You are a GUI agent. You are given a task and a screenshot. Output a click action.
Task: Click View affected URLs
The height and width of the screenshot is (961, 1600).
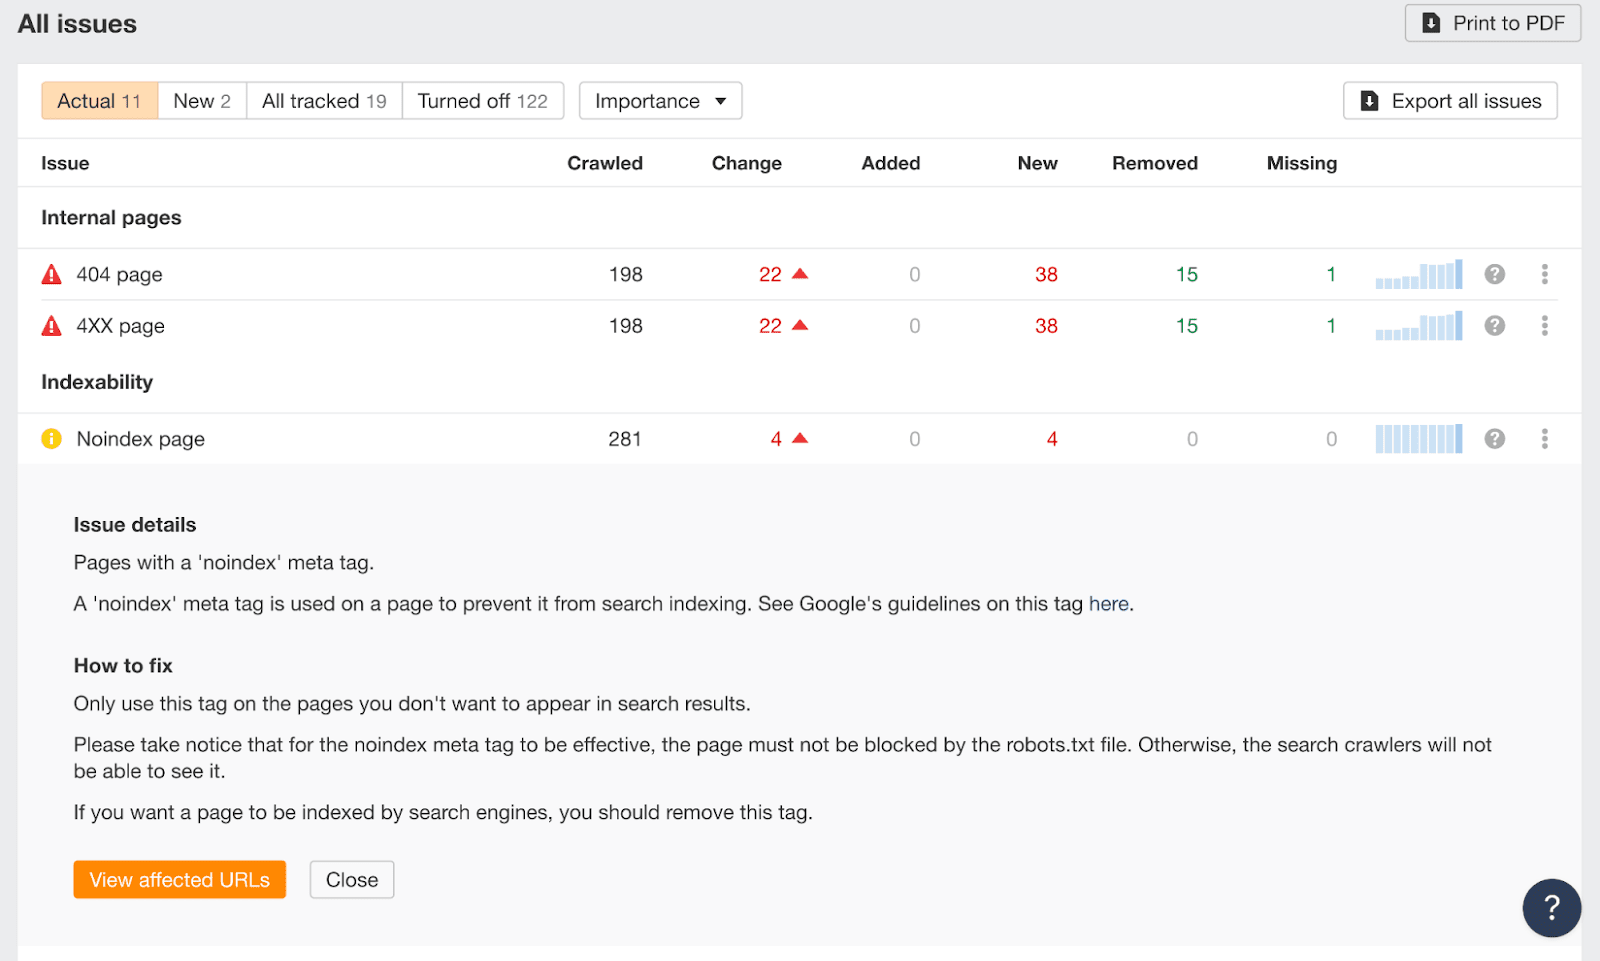[179, 879]
